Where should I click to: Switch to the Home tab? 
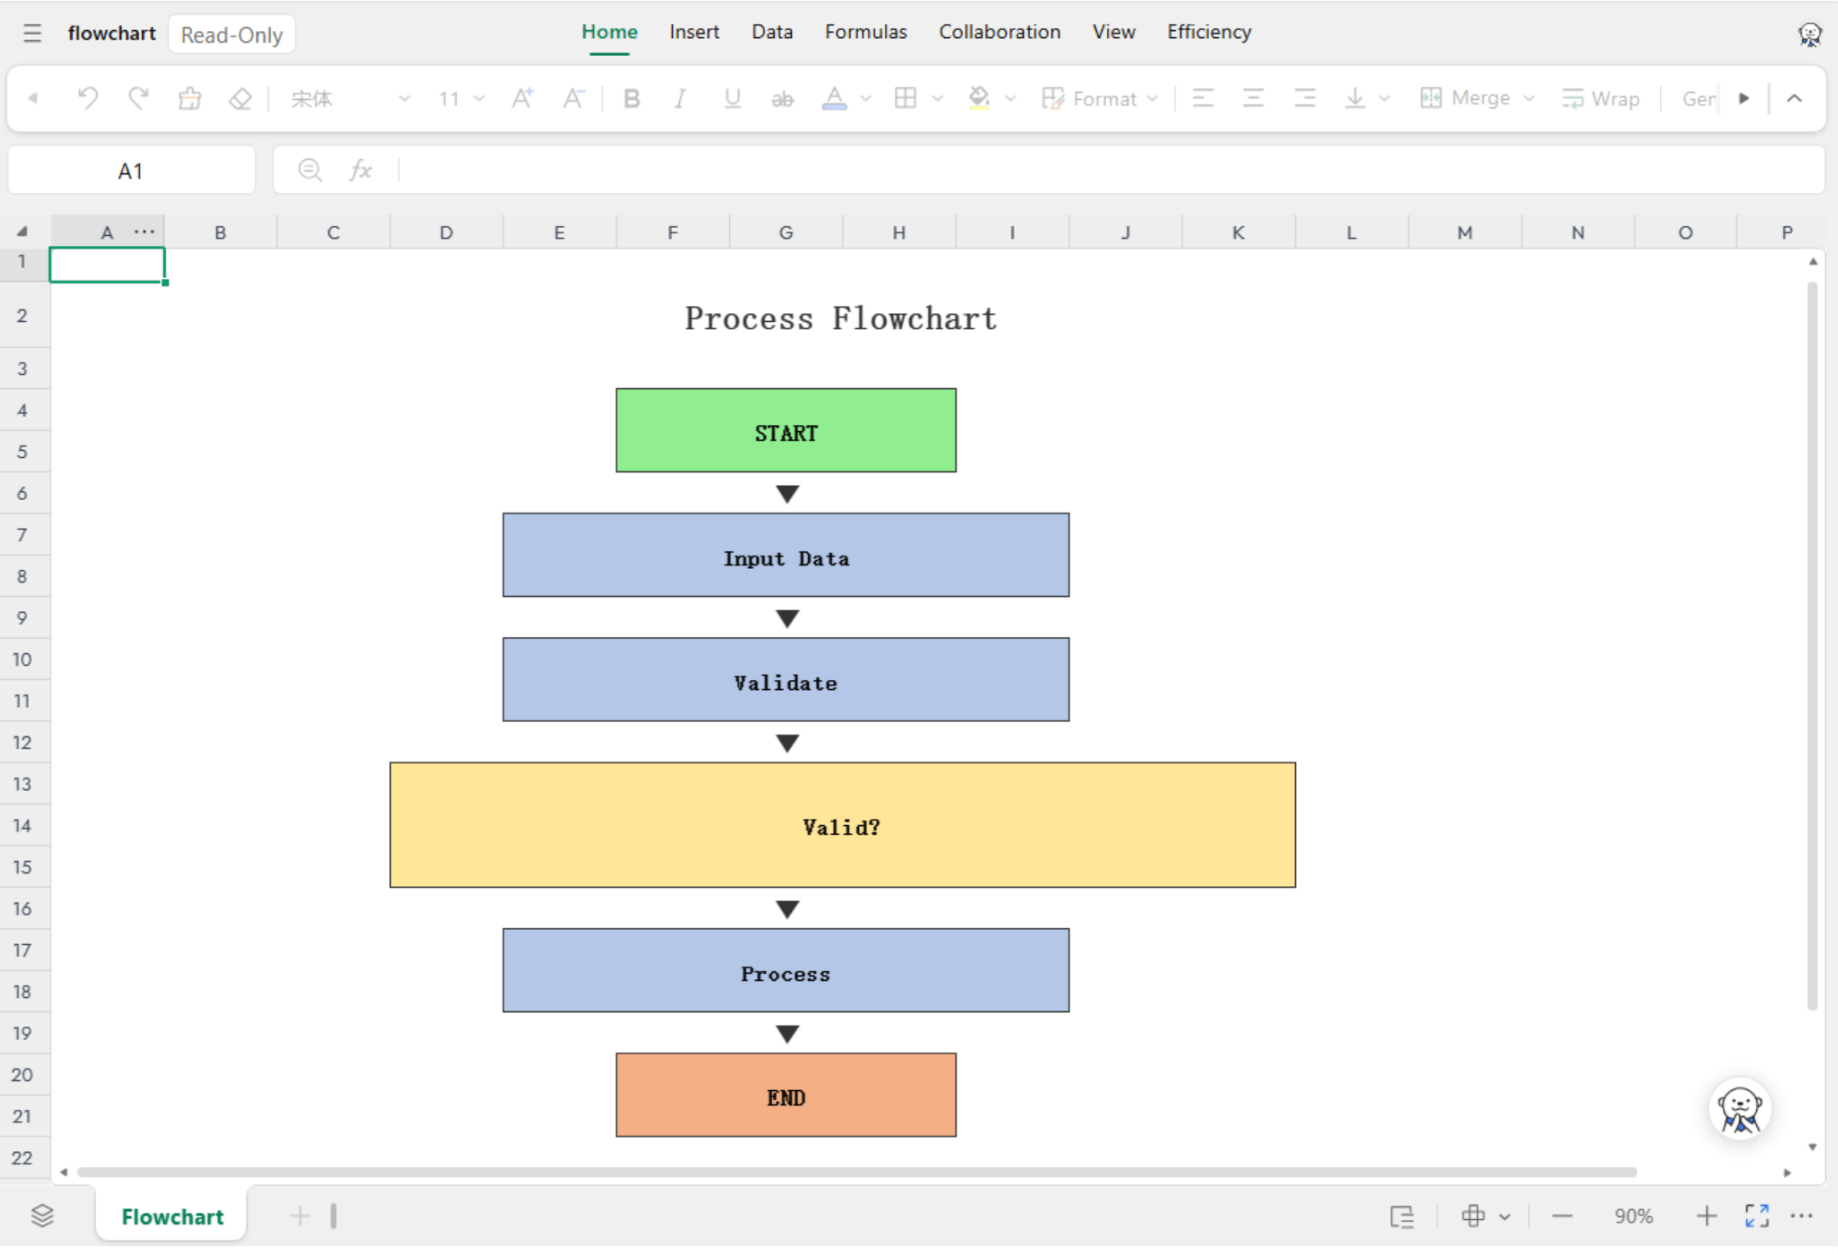609,32
